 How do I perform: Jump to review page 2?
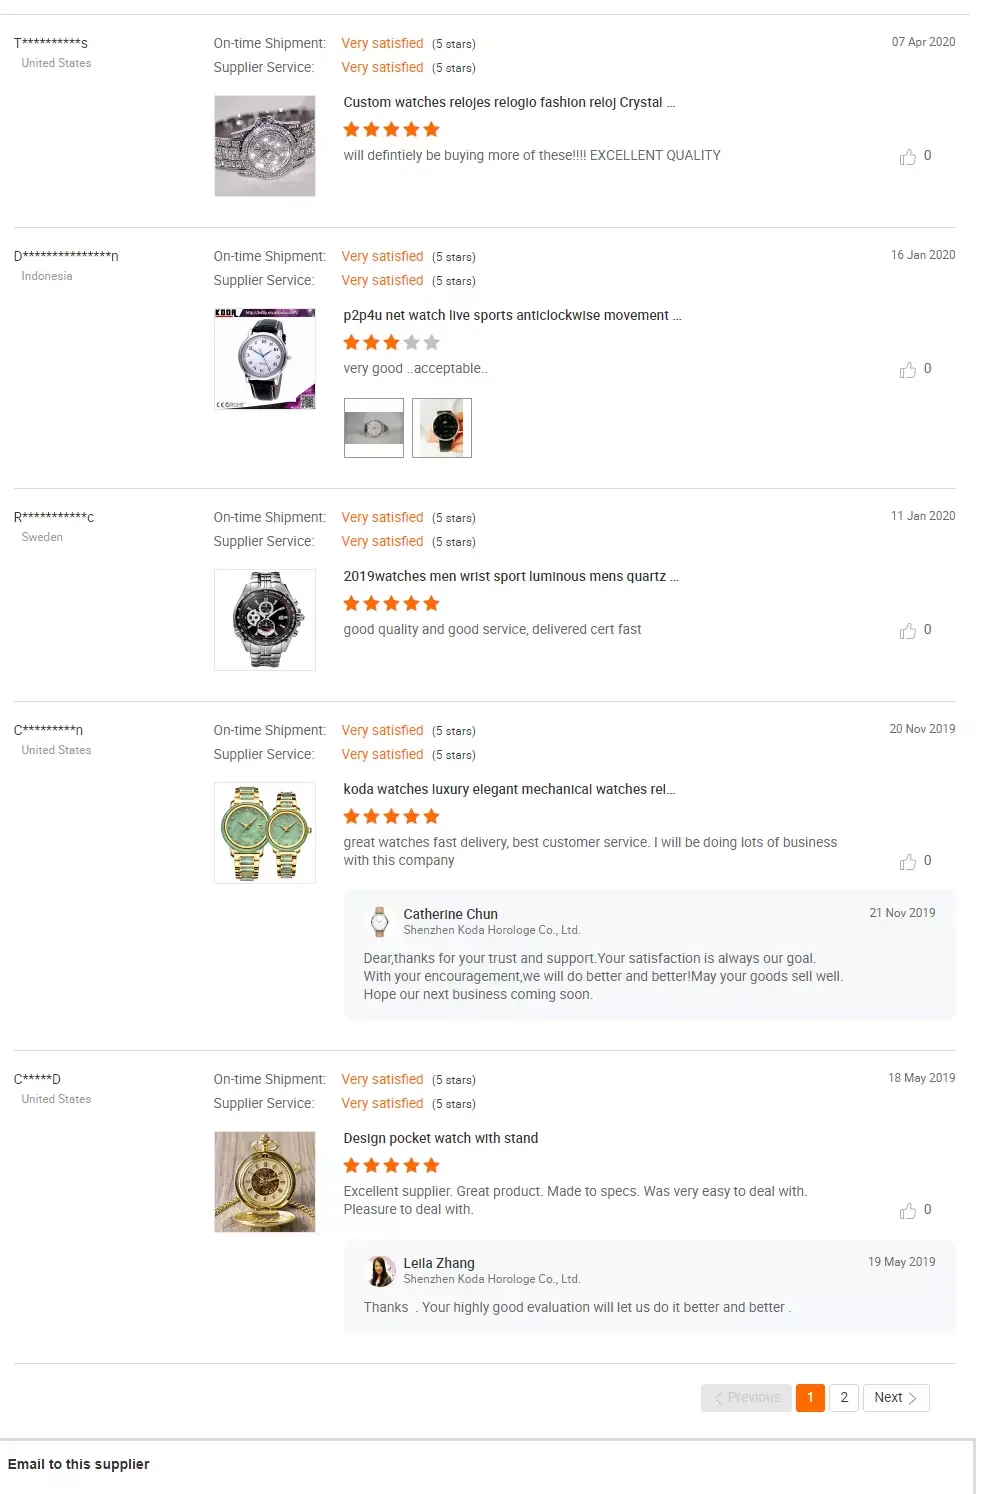click(844, 1398)
